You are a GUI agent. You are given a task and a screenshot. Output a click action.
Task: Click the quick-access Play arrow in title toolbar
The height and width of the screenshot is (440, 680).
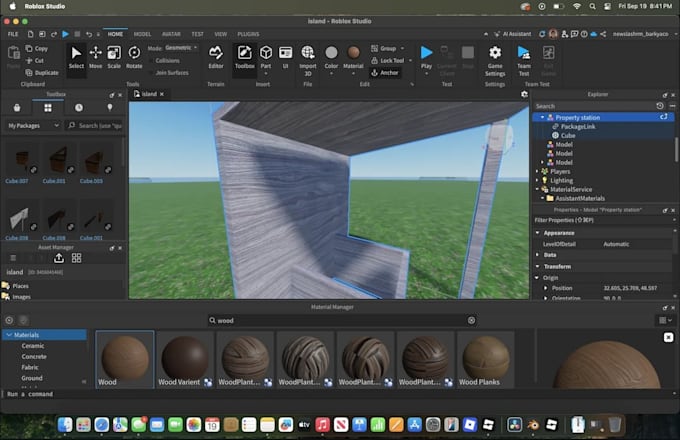(x=65, y=34)
